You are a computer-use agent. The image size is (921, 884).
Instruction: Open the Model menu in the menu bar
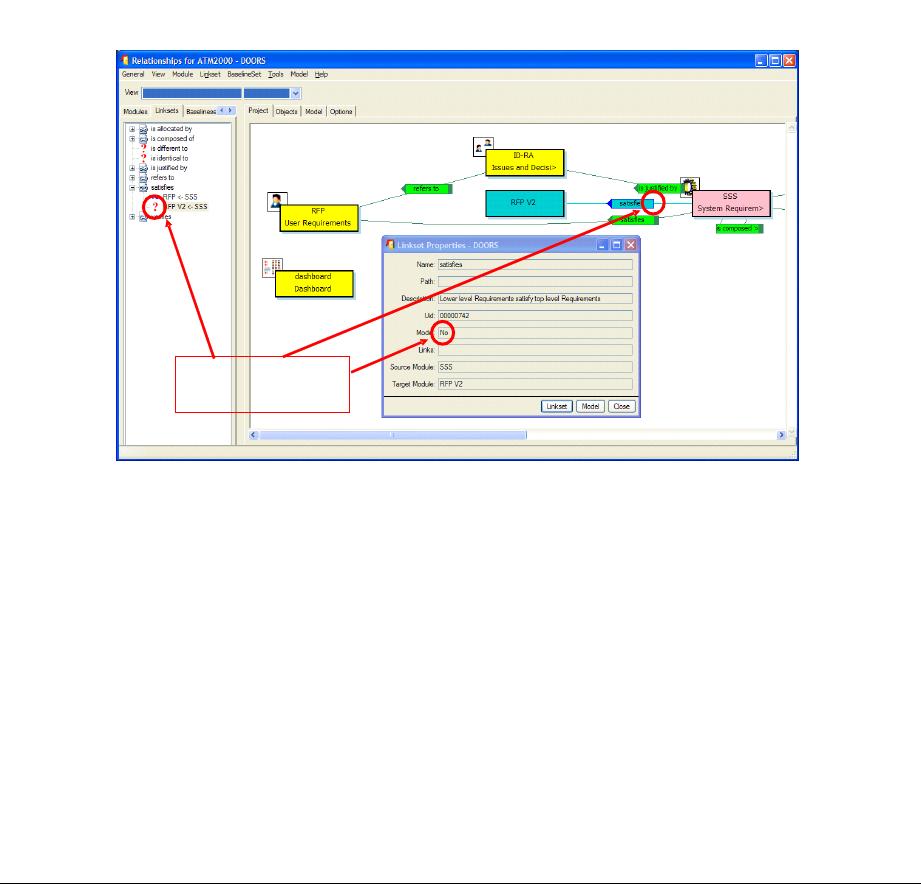(299, 75)
